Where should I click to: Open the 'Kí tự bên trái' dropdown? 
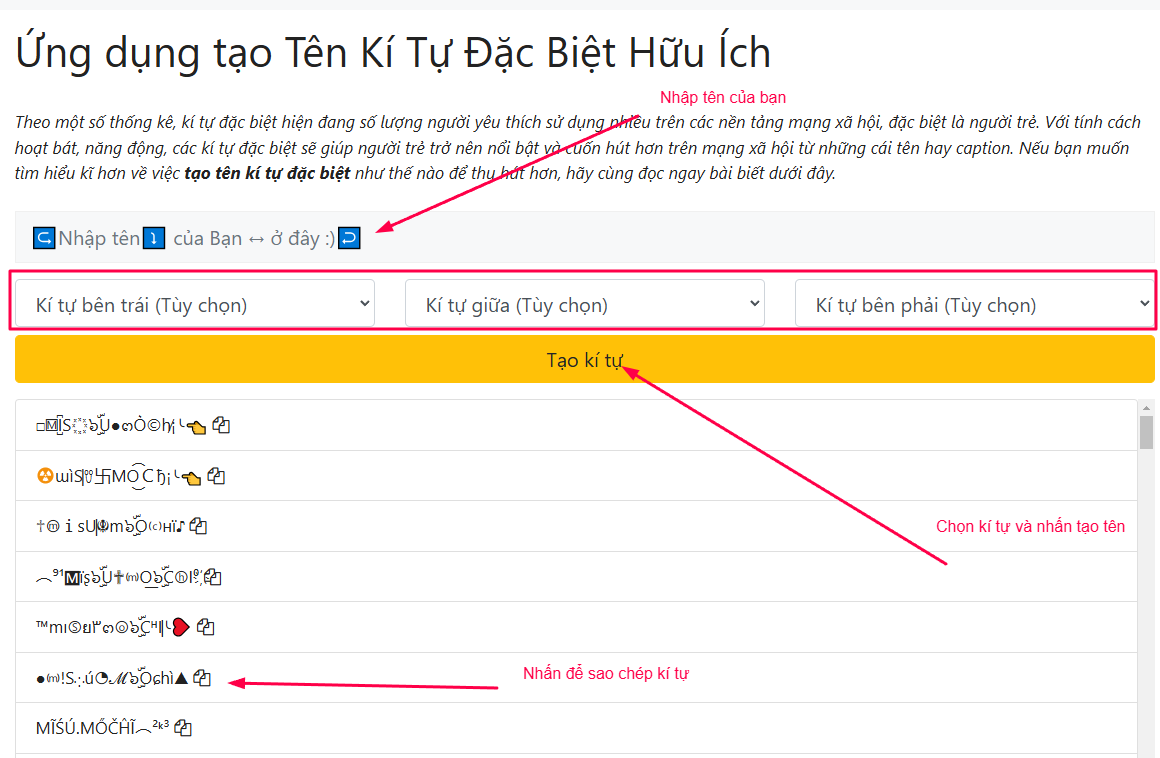point(195,305)
